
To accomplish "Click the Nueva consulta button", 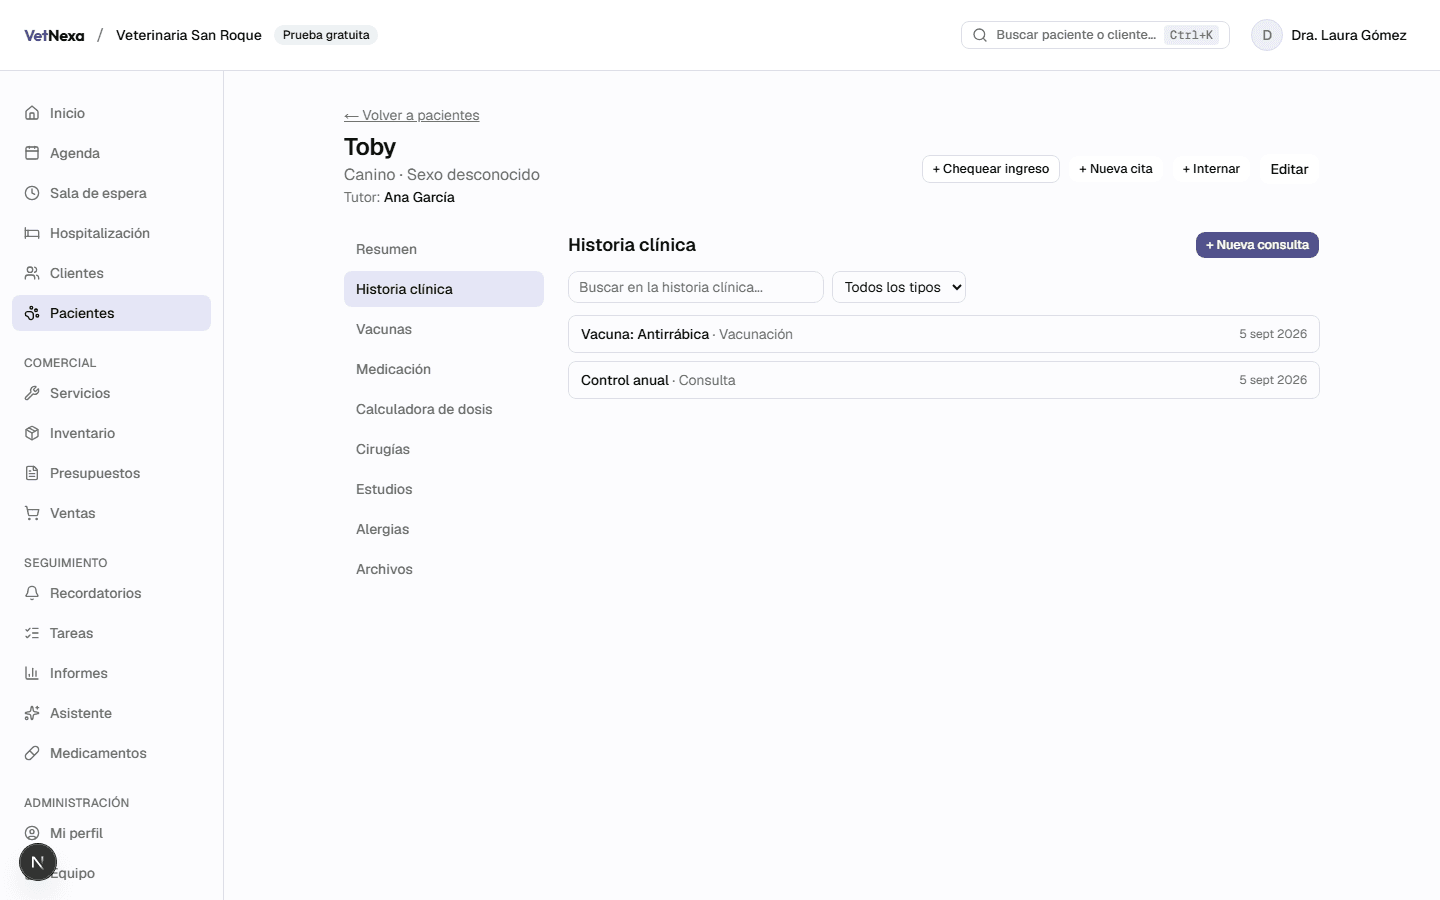I will [1257, 245].
